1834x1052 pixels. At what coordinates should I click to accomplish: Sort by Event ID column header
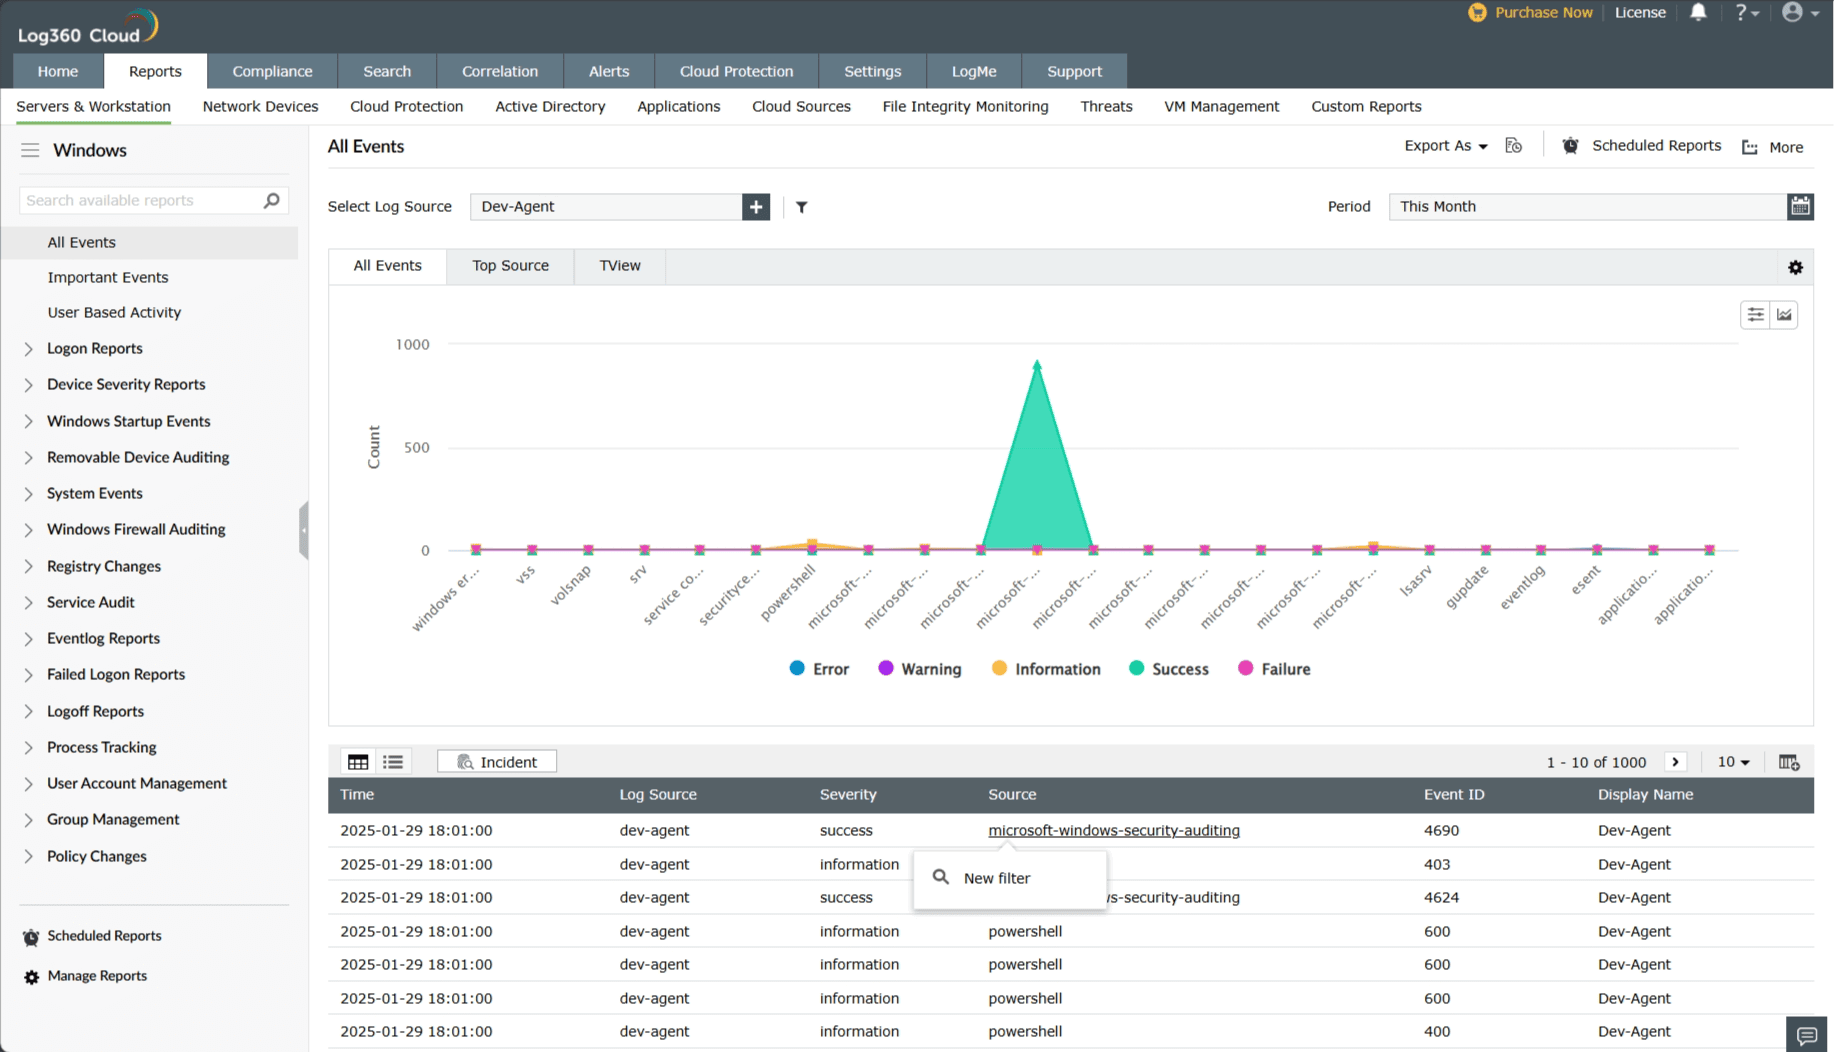[1453, 794]
